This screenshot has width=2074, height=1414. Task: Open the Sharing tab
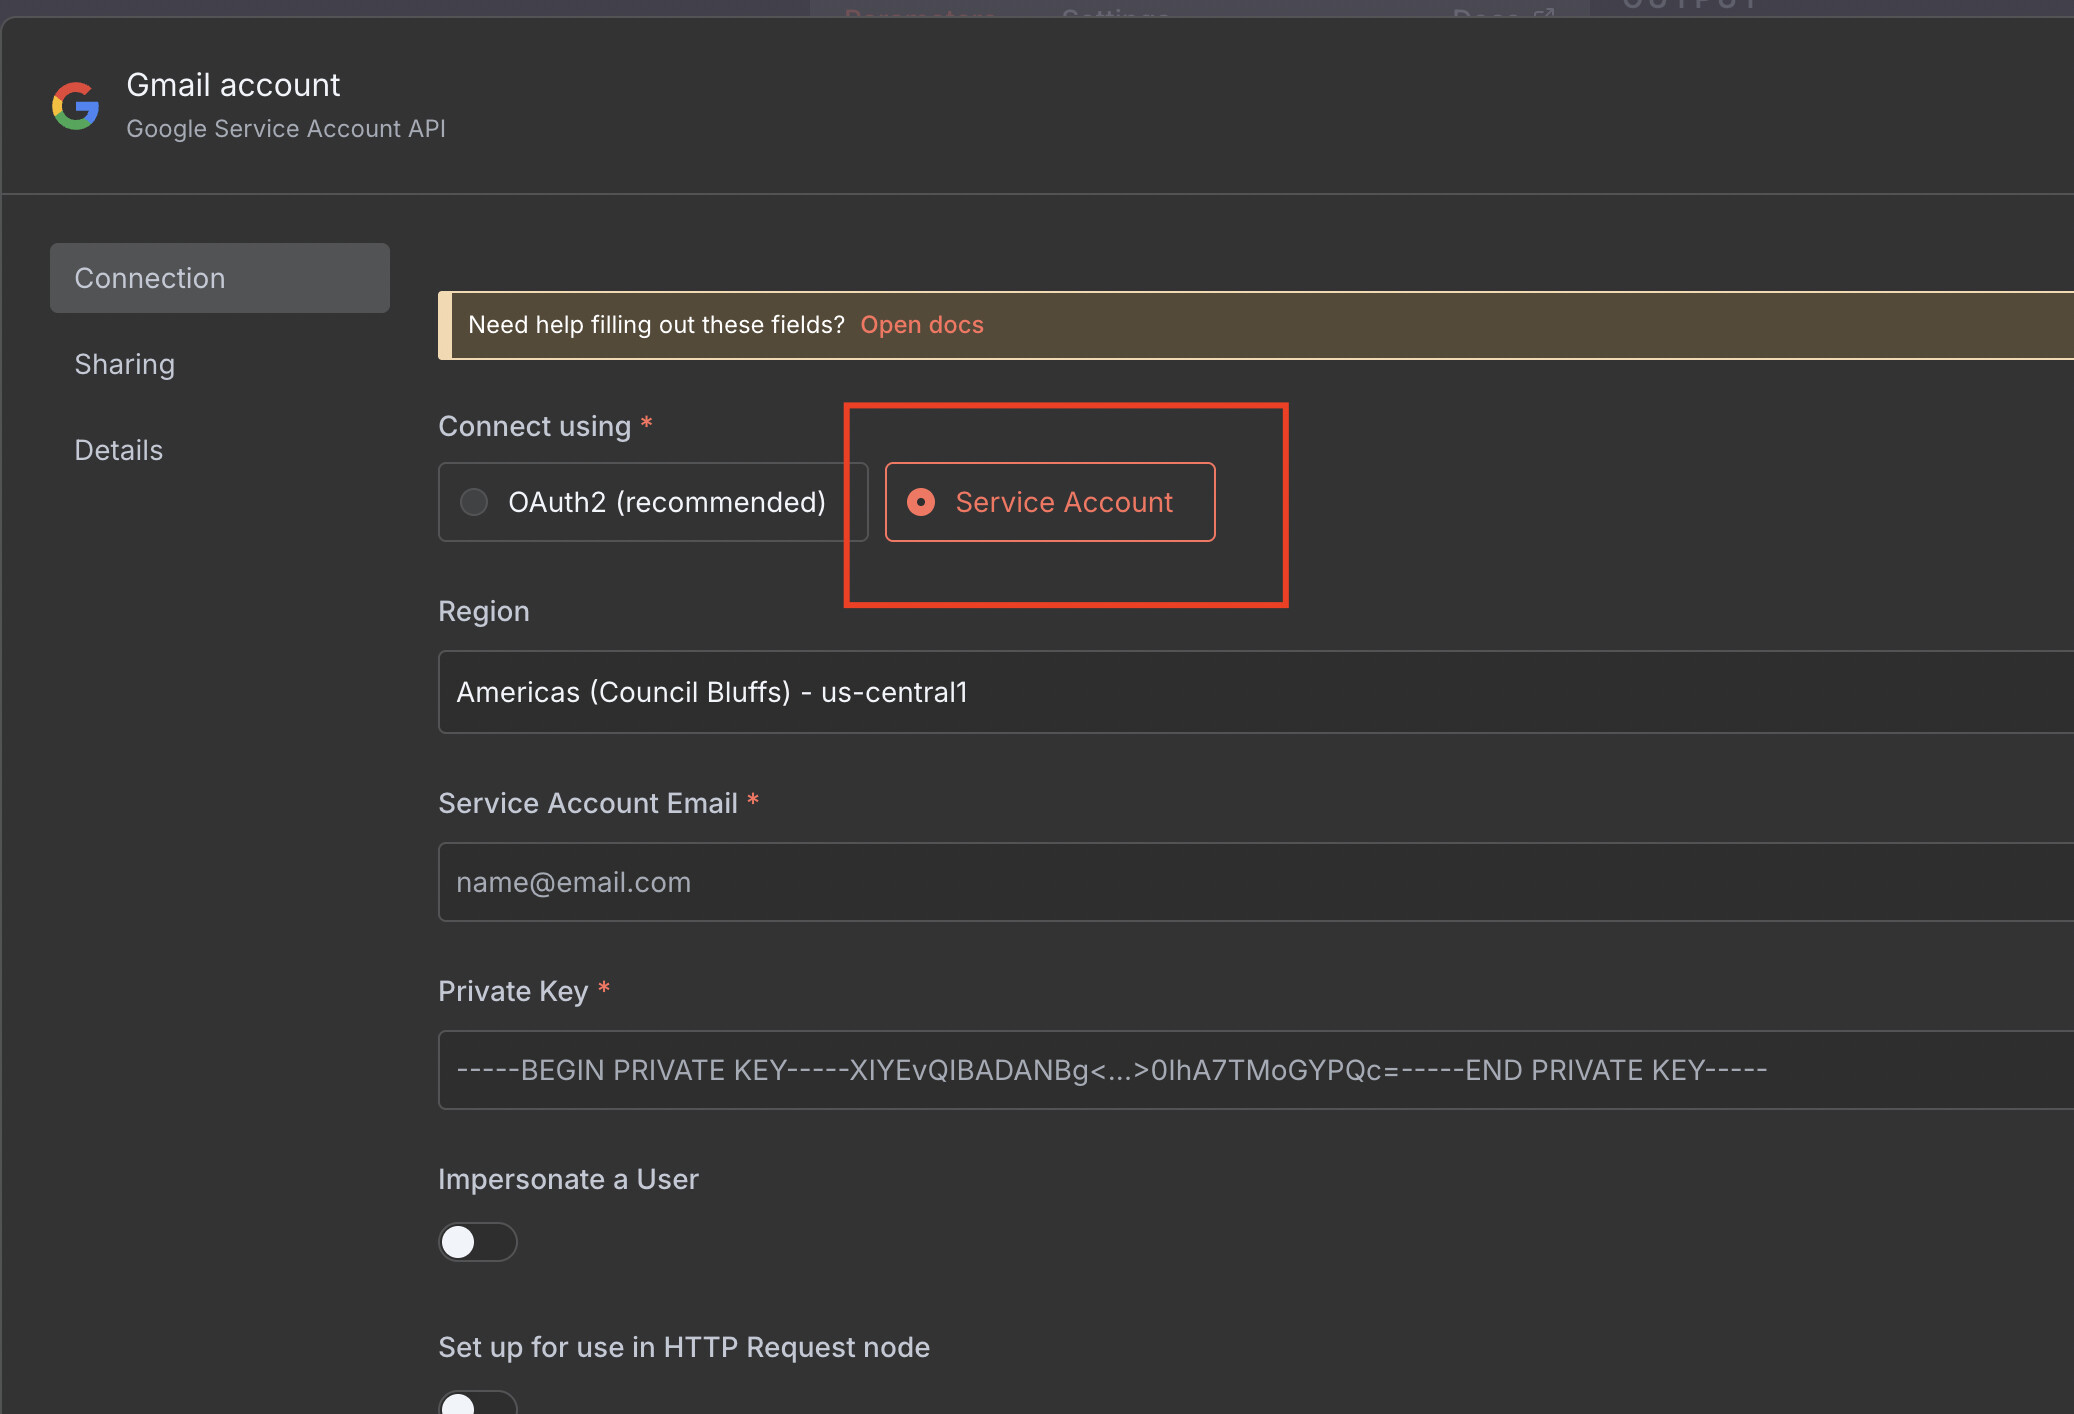(125, 364)
